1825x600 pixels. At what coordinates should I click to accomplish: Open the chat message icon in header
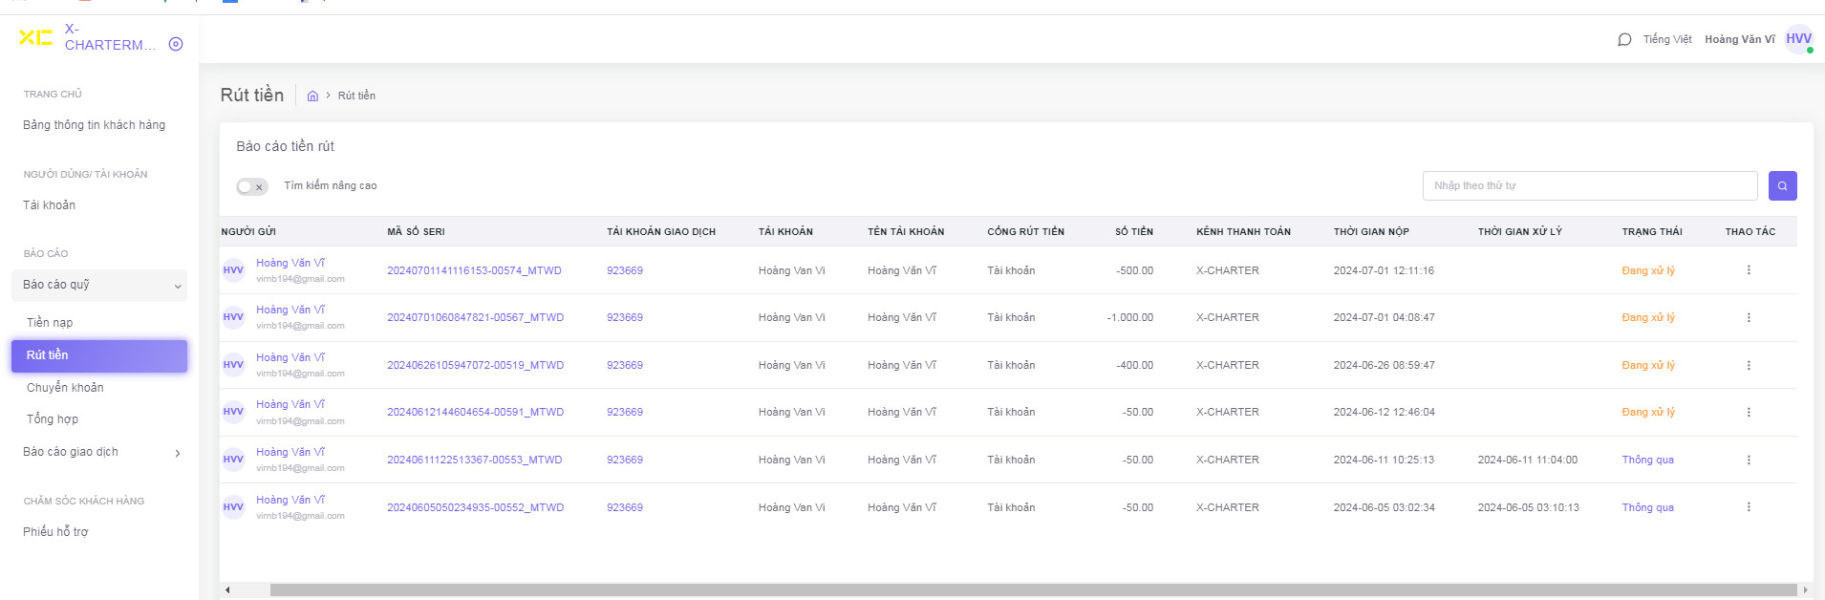(1624, 40)
